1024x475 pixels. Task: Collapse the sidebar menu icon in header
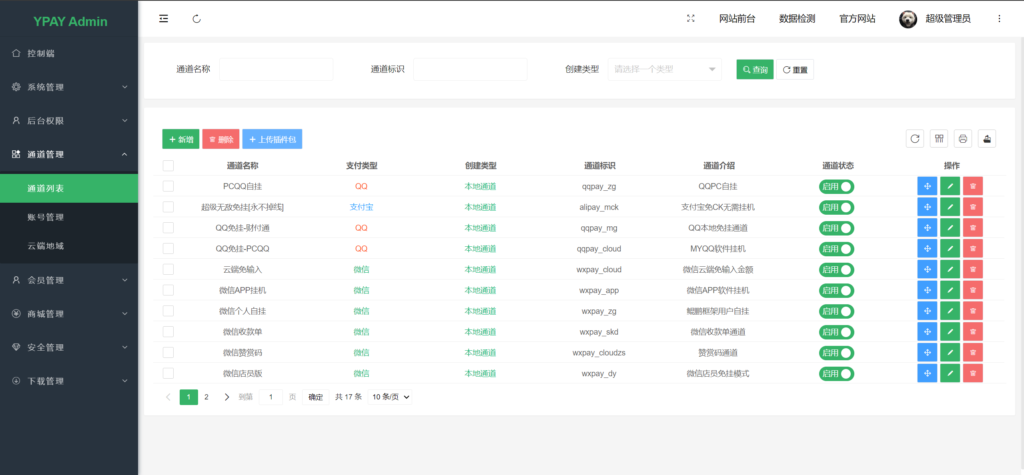(164, 19)
